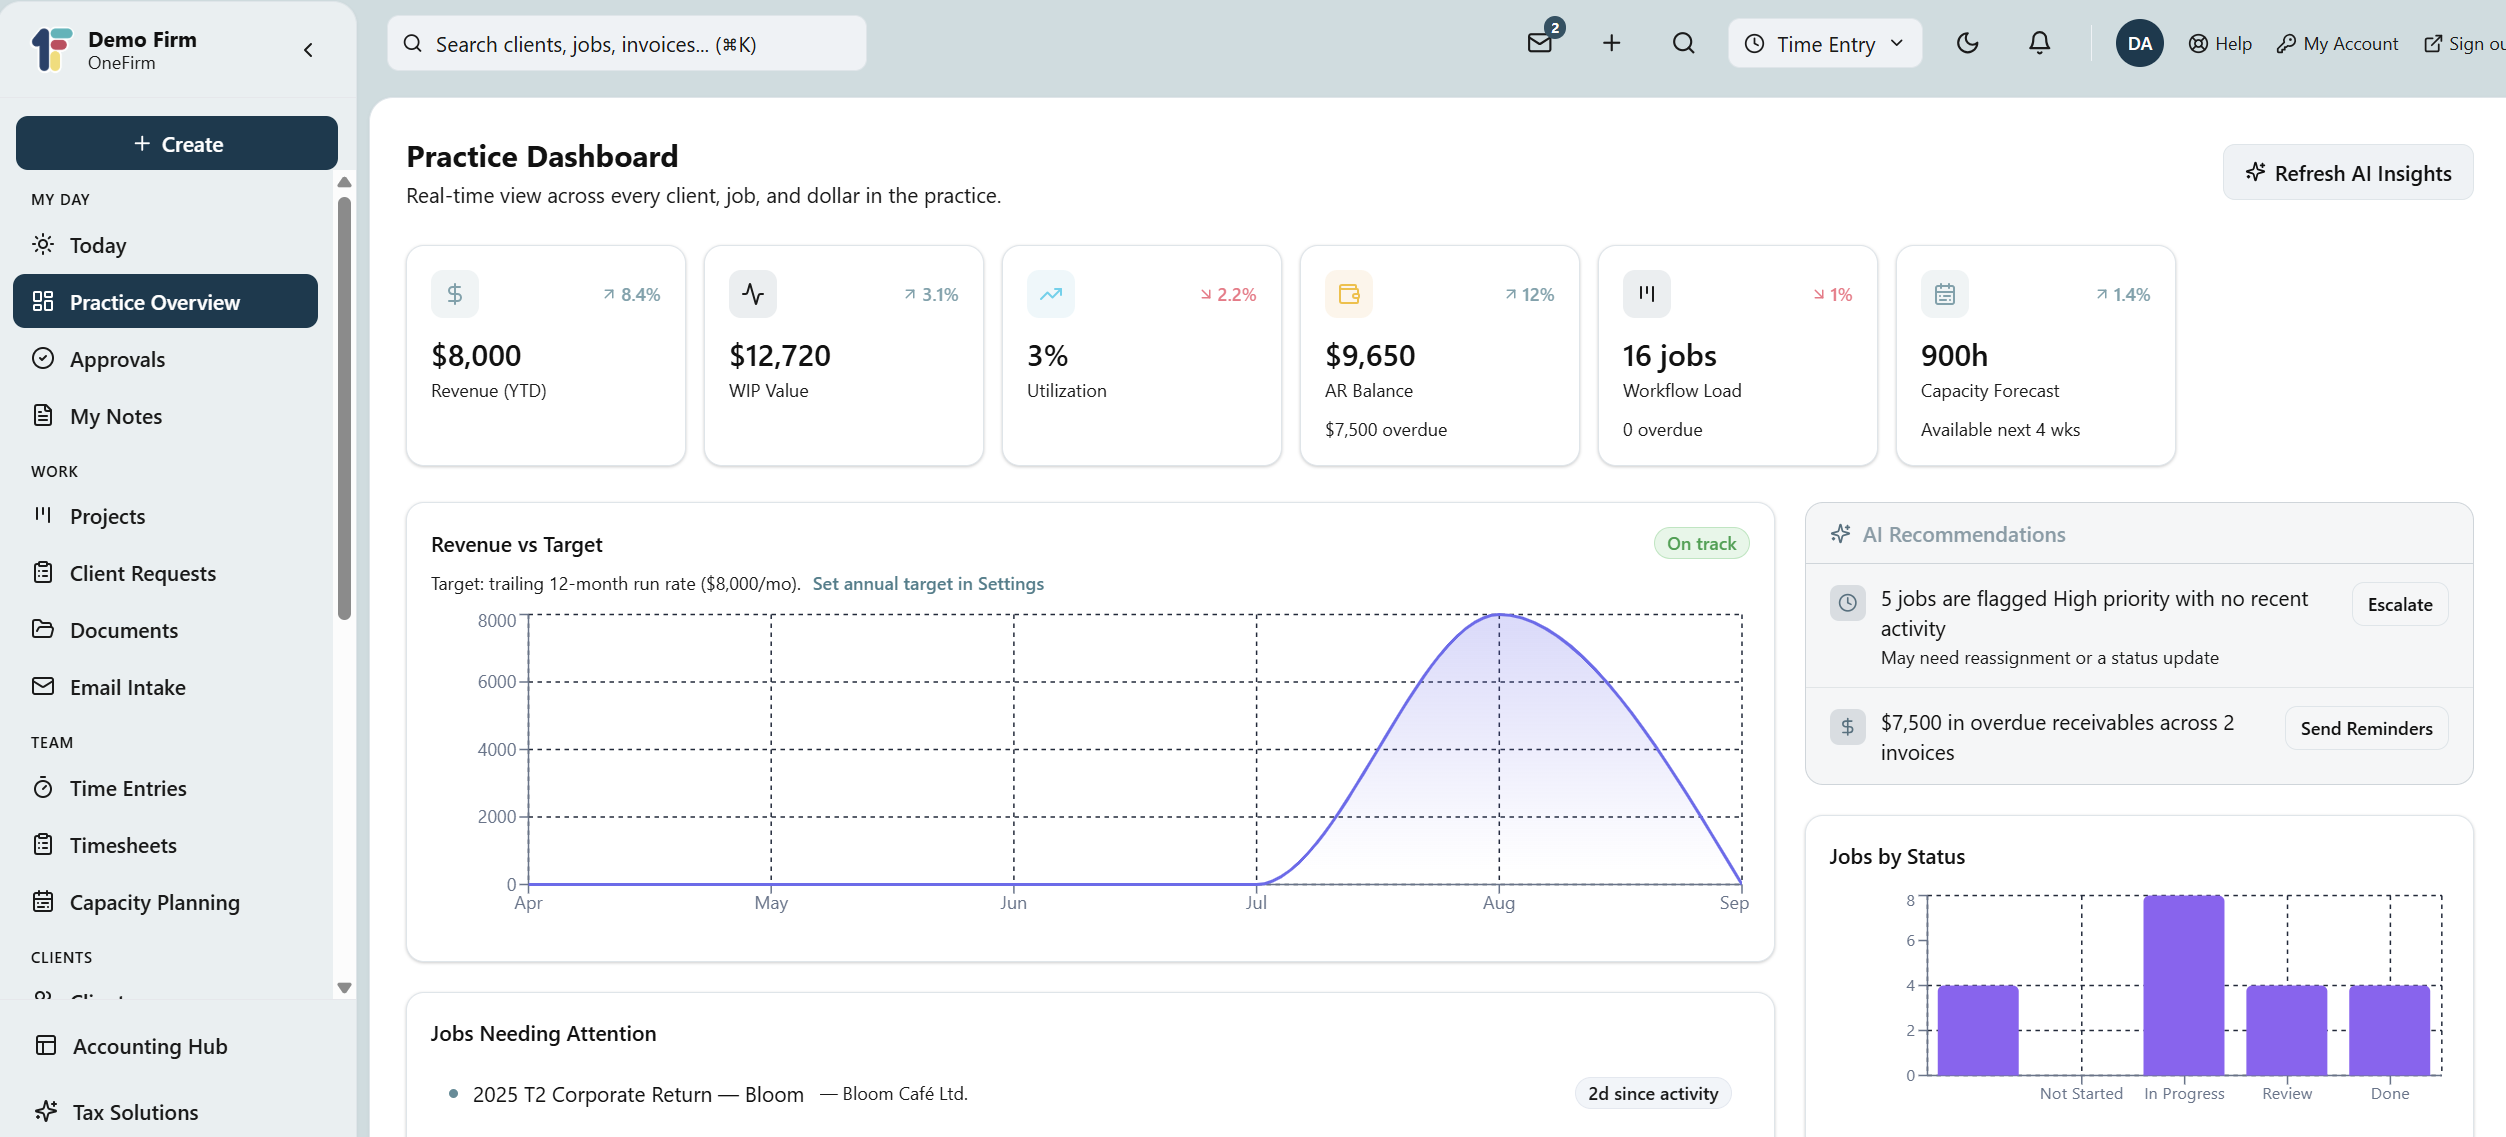
Task: Open Client Requests section
Action: click(165, 573)
